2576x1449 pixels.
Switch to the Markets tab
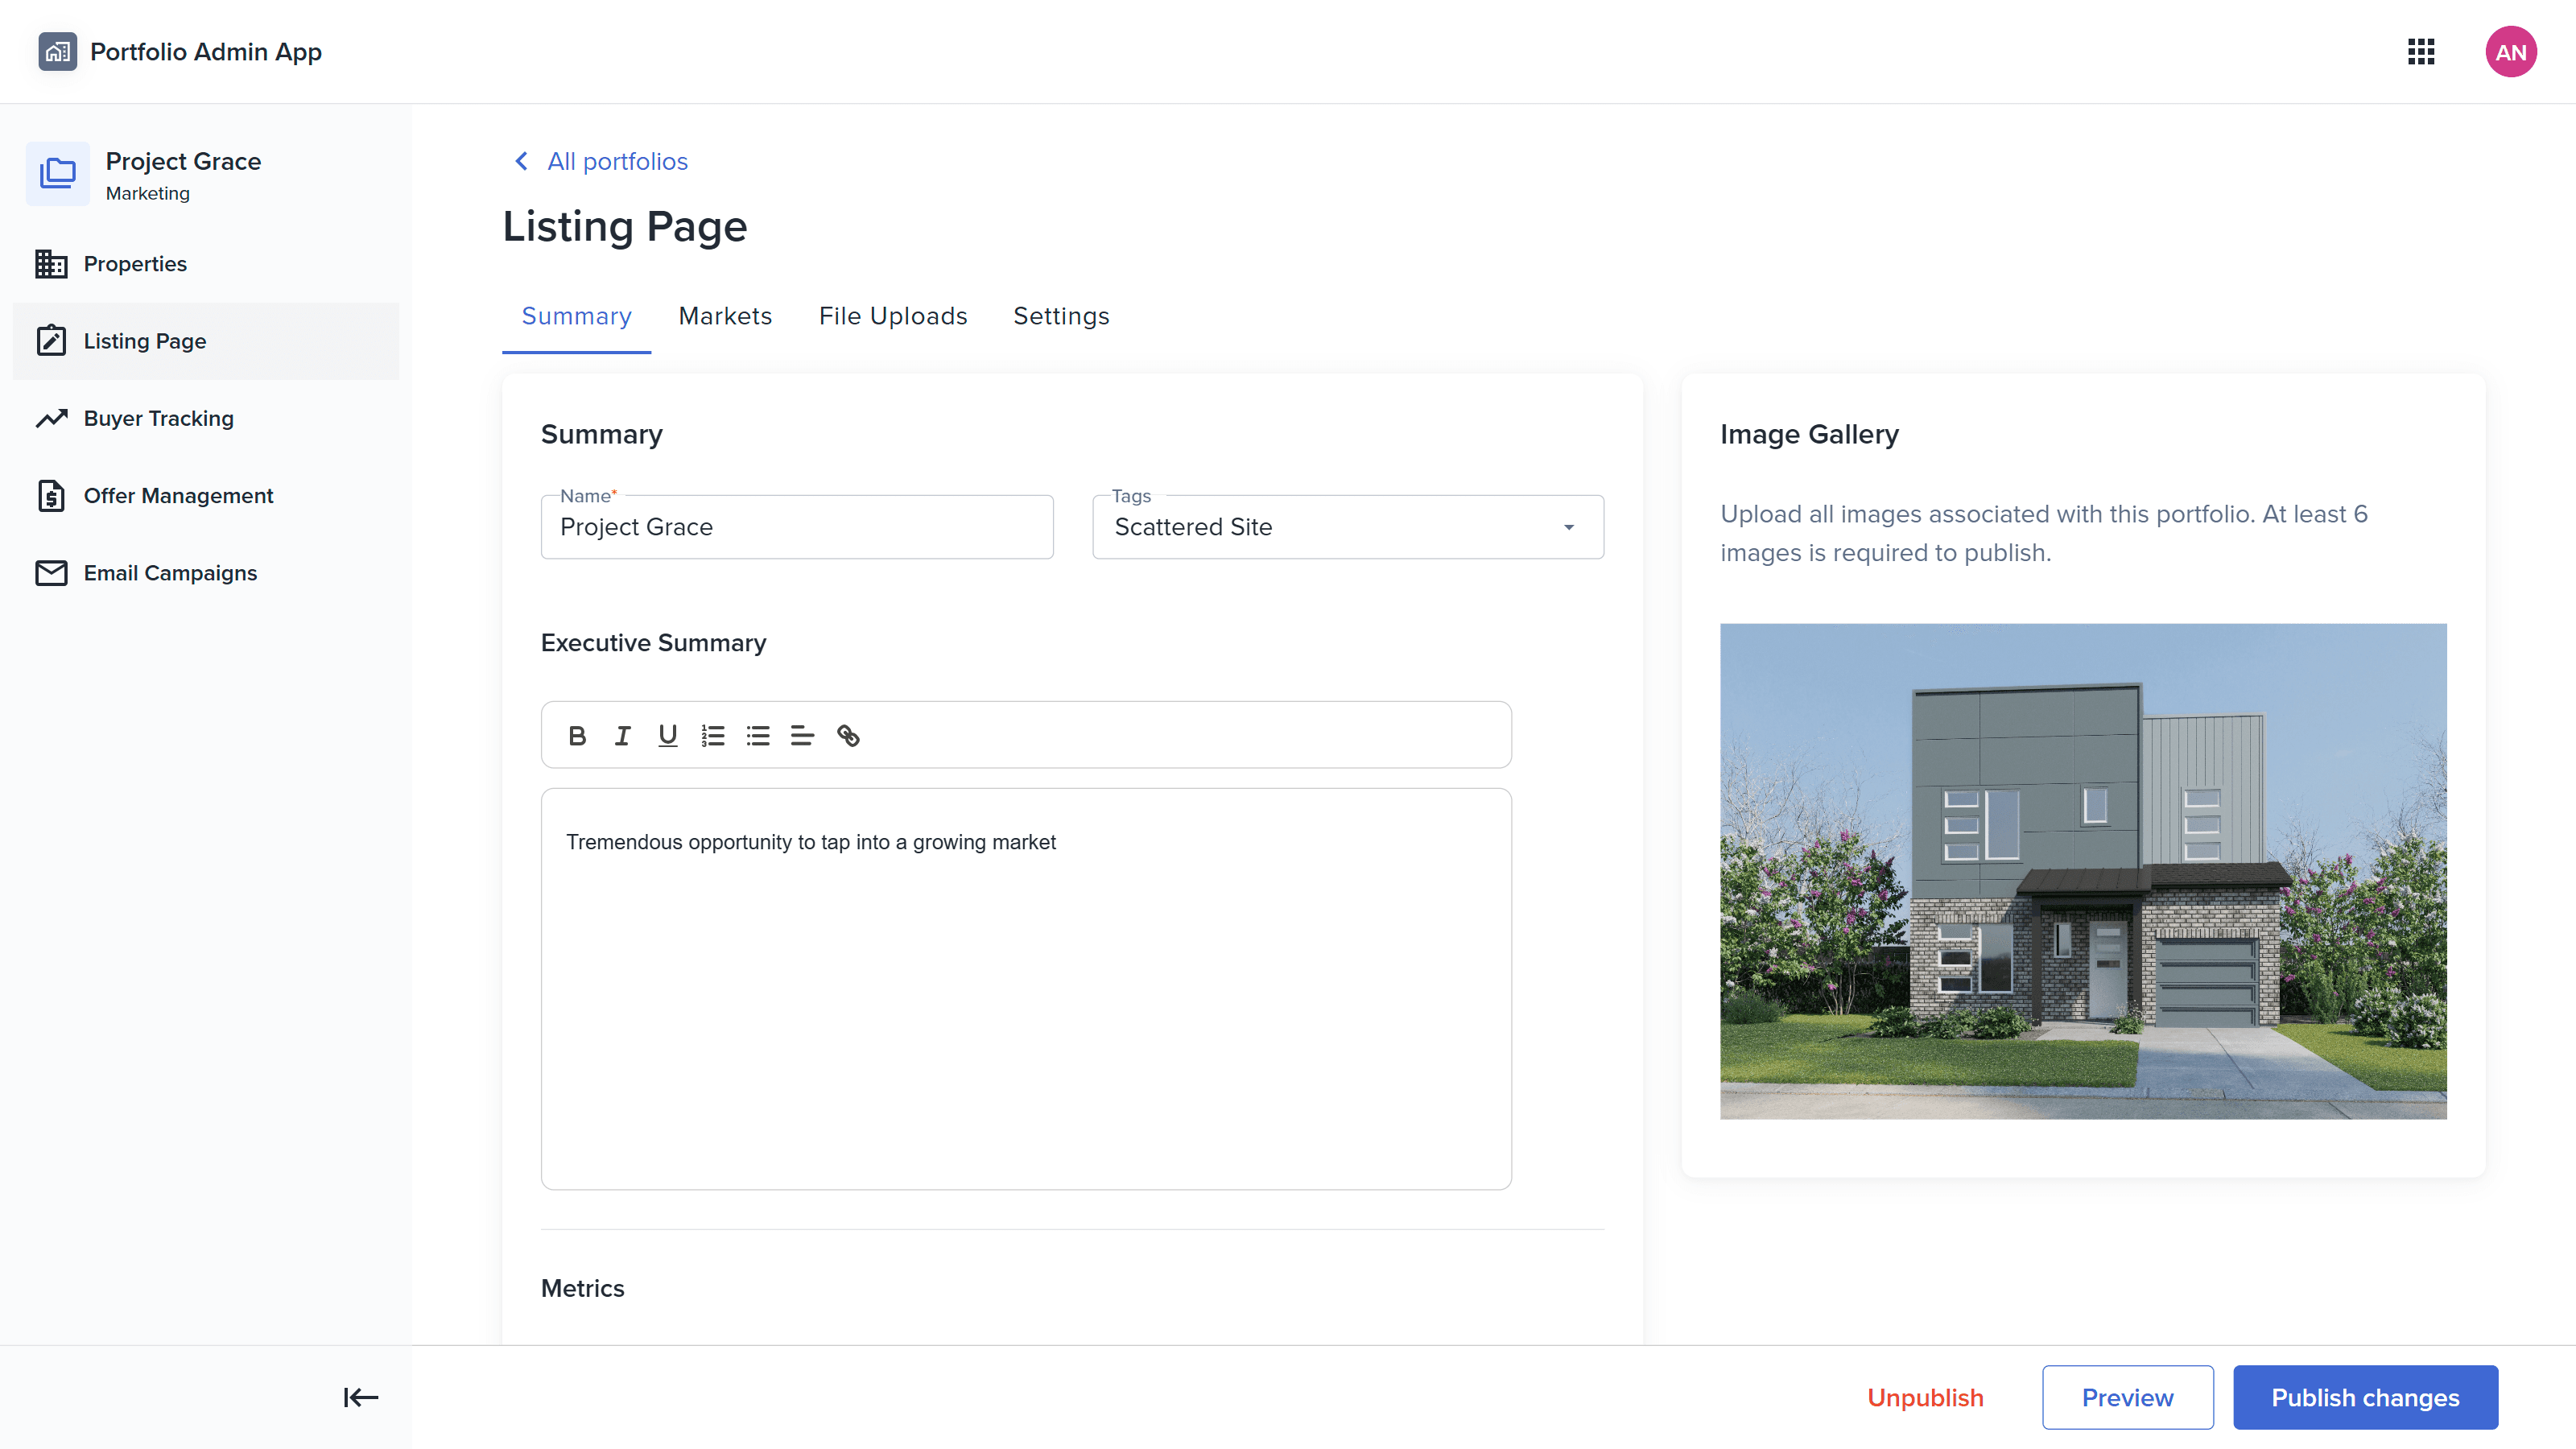(x=725, y=316)
